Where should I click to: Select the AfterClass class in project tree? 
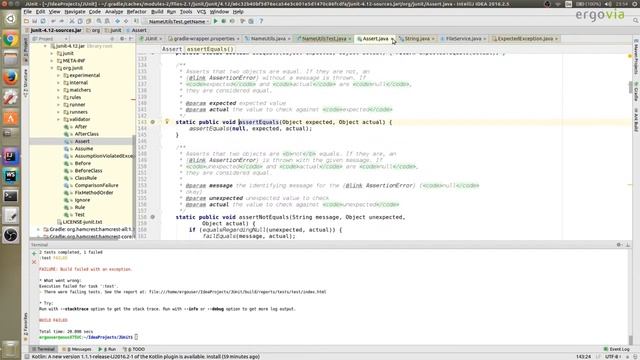(x=86, y=134)
